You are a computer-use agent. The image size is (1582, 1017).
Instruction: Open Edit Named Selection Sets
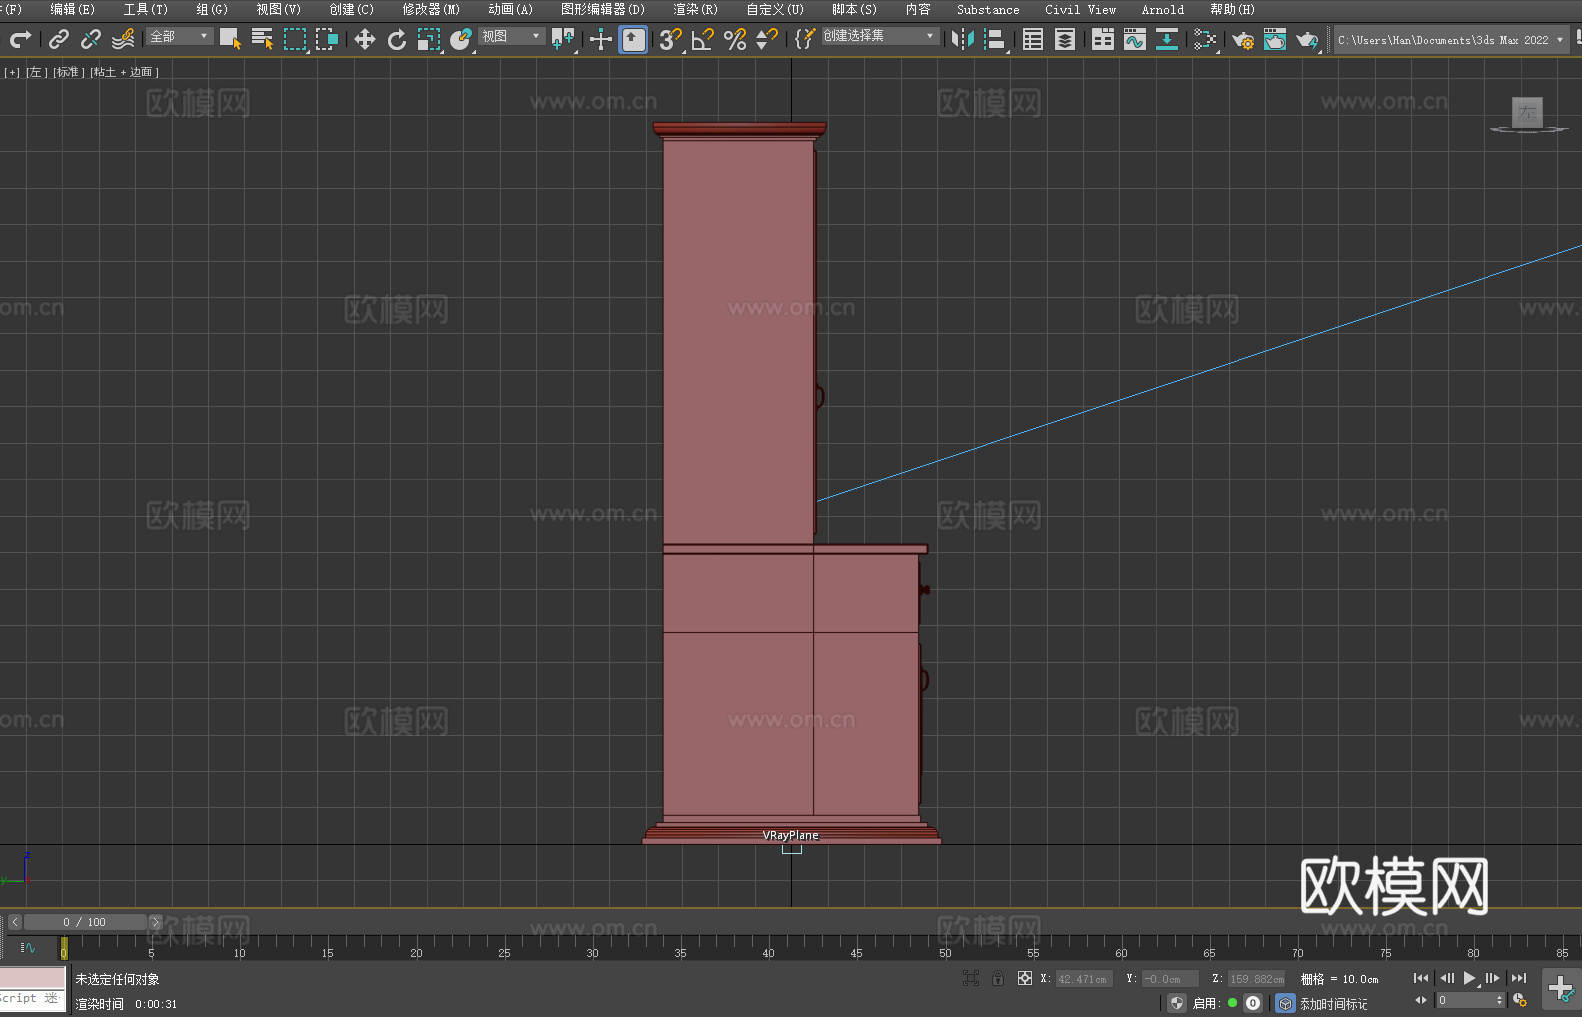click(804, 39)
